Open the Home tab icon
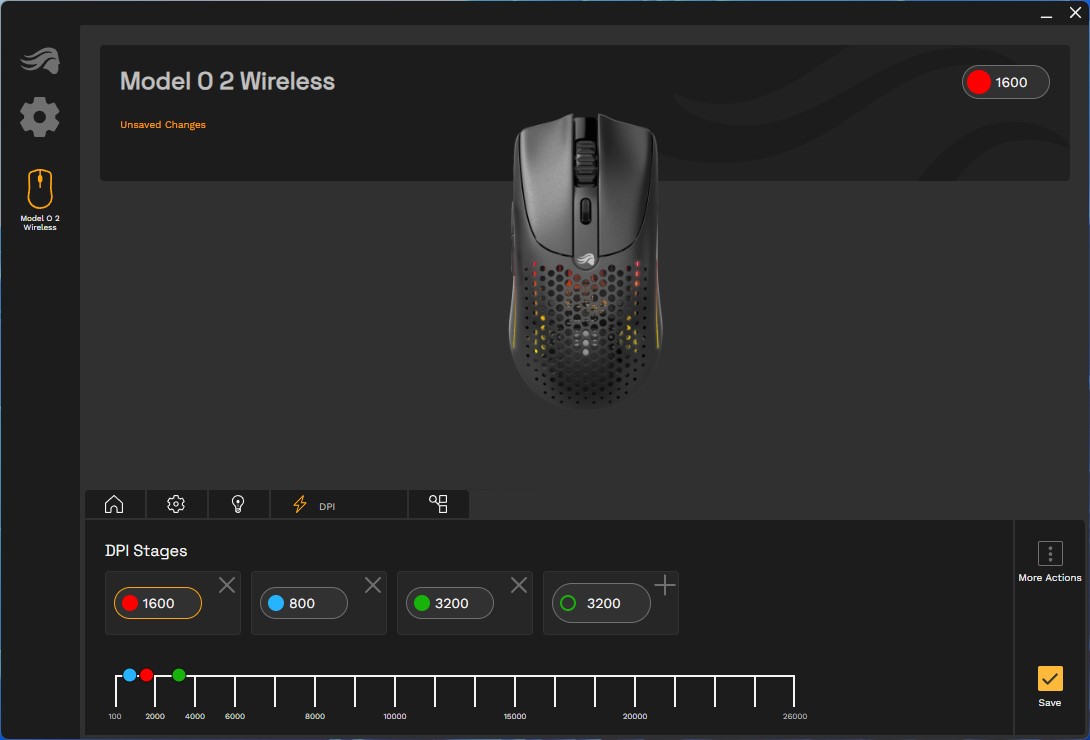1090x740 pixels. 114,504
